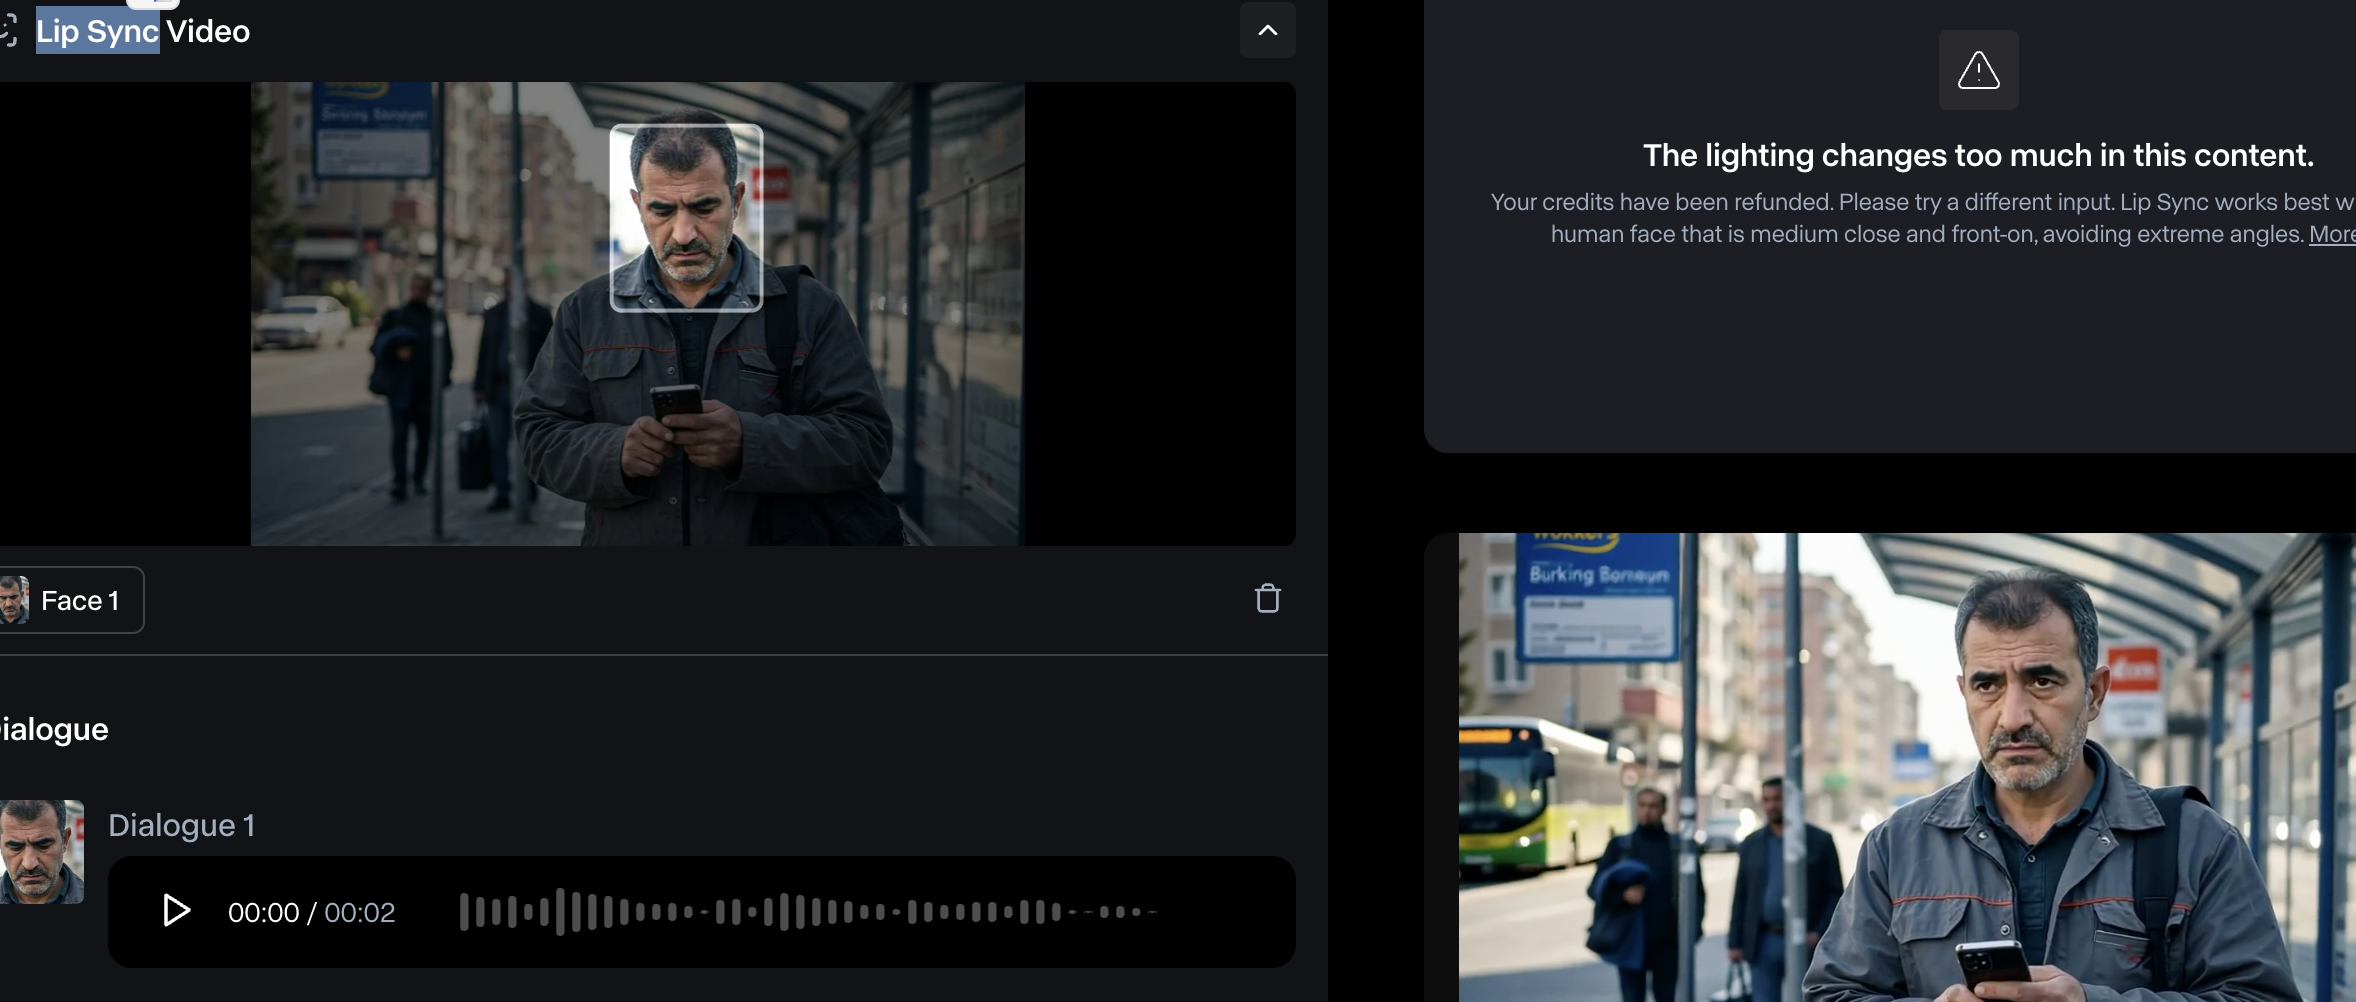Click the Lip Sync Video heading
The width and height of the screenshot is (2356, 1002).
[x=143, y=31]
